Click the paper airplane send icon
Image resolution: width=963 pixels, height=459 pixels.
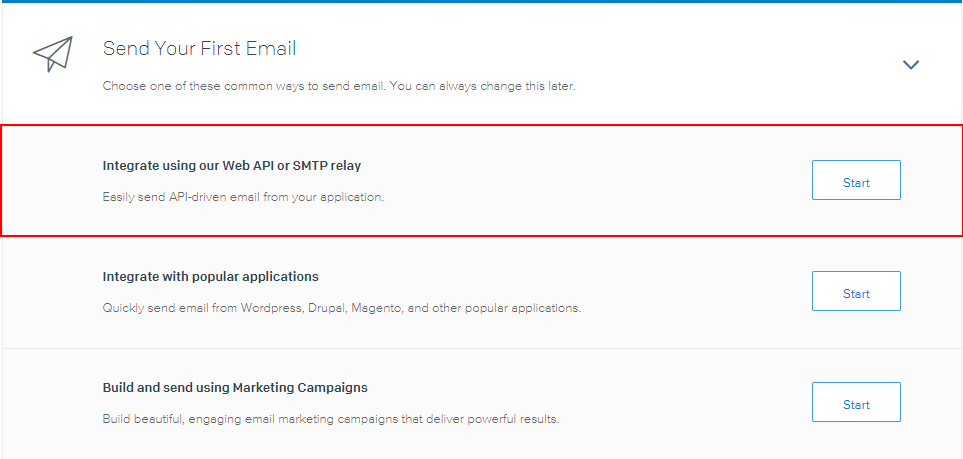click(x=53, y=54)
